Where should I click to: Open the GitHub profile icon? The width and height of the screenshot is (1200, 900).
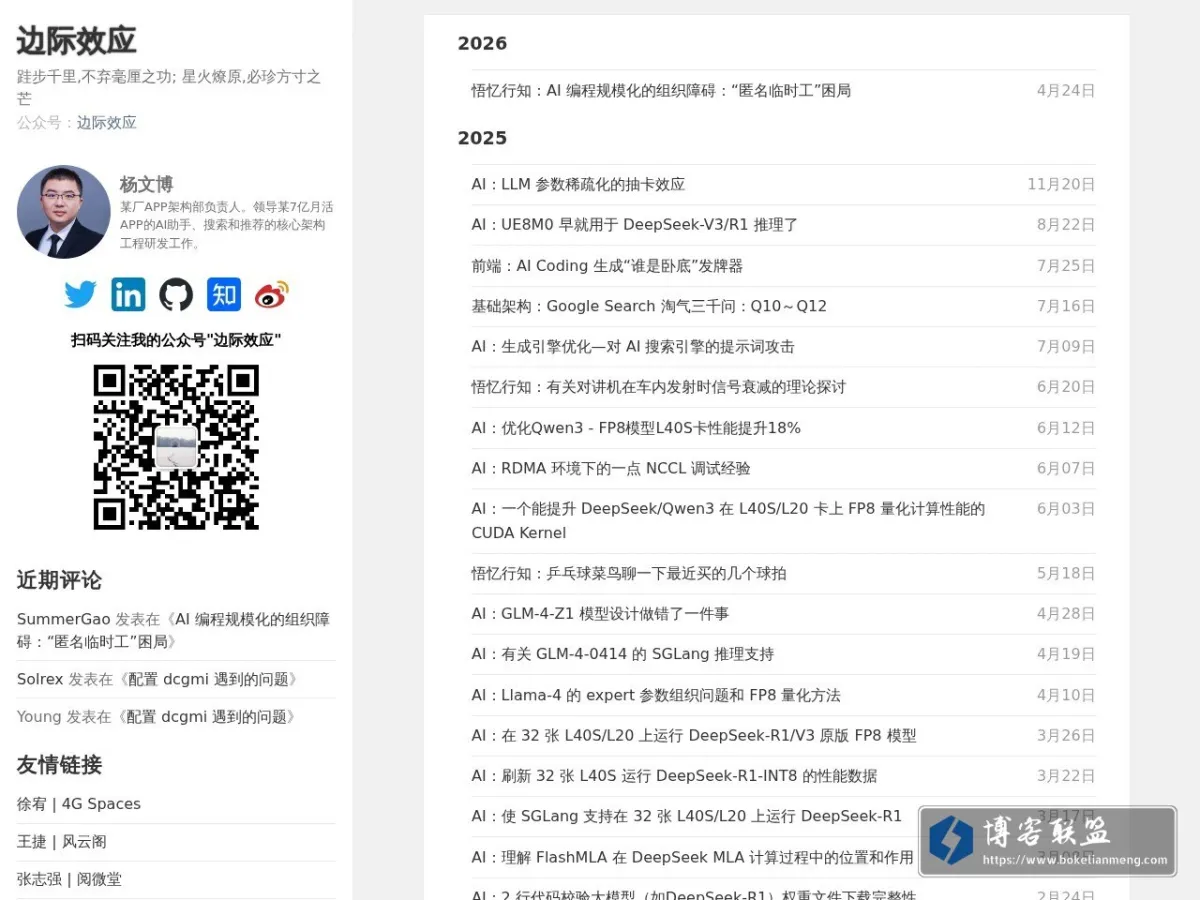point(176,294)
